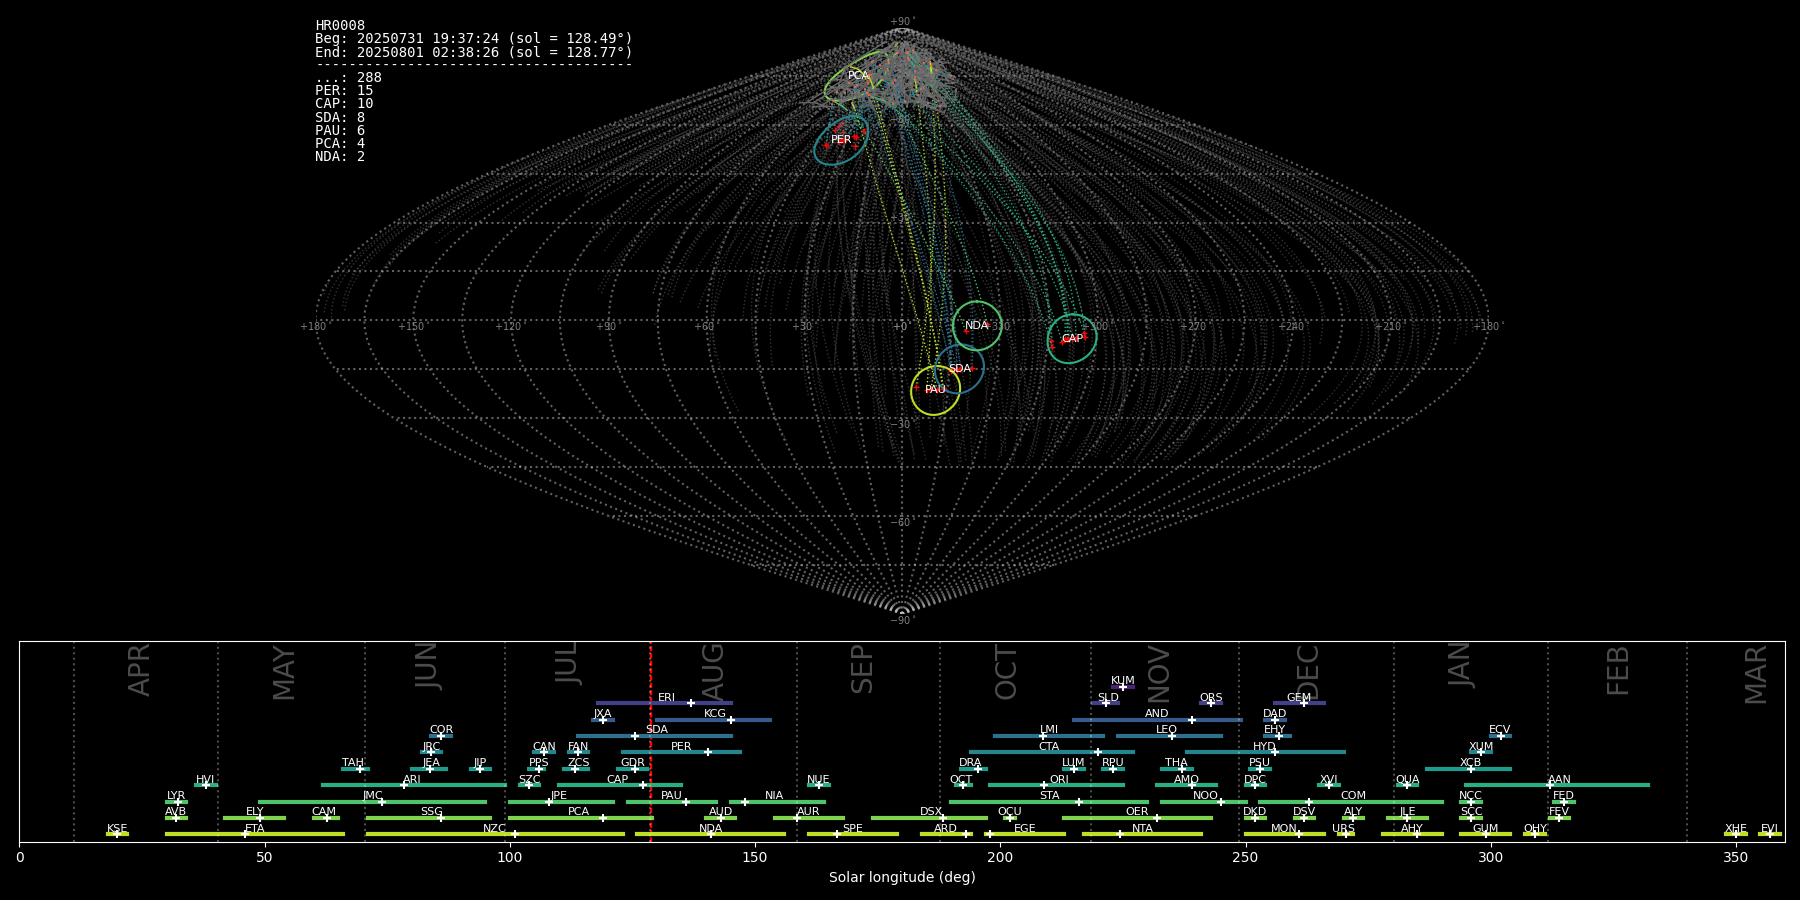This screenshot has height=900, width=1800.
Task: Select the KCG shower bar in the timeline
Action: coord(713,720)
